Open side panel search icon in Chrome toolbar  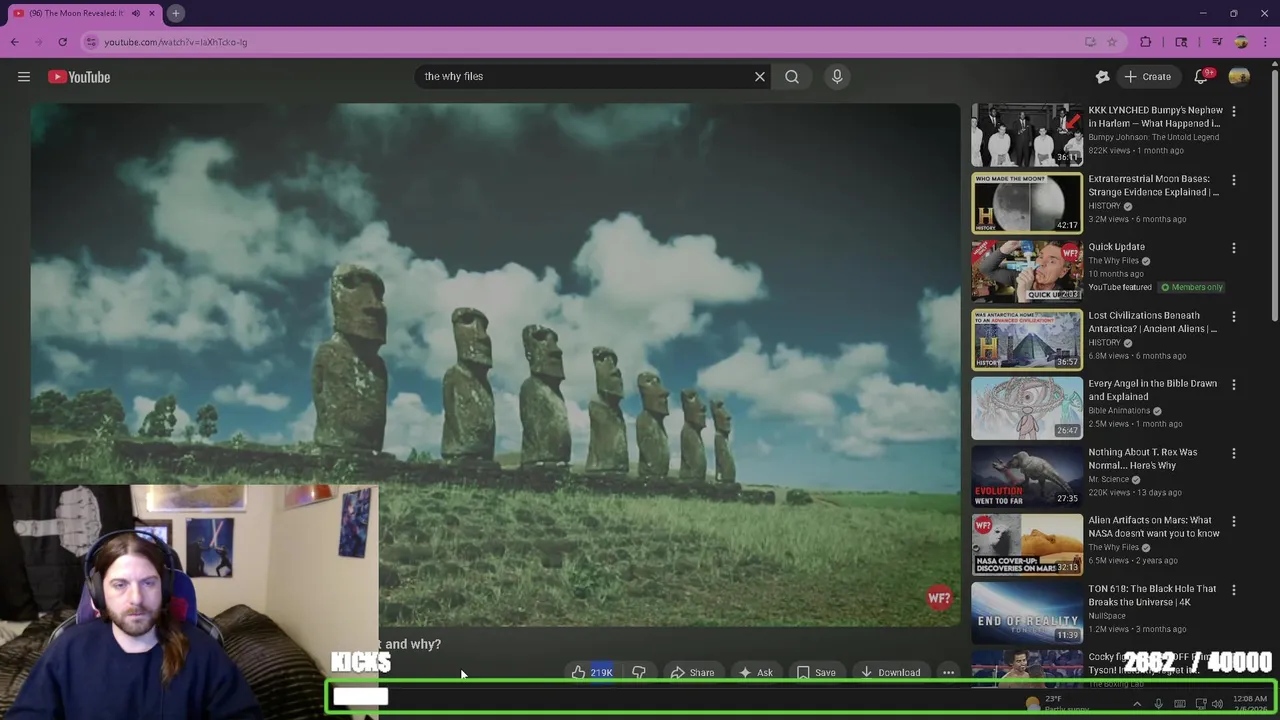(1181, 42)
